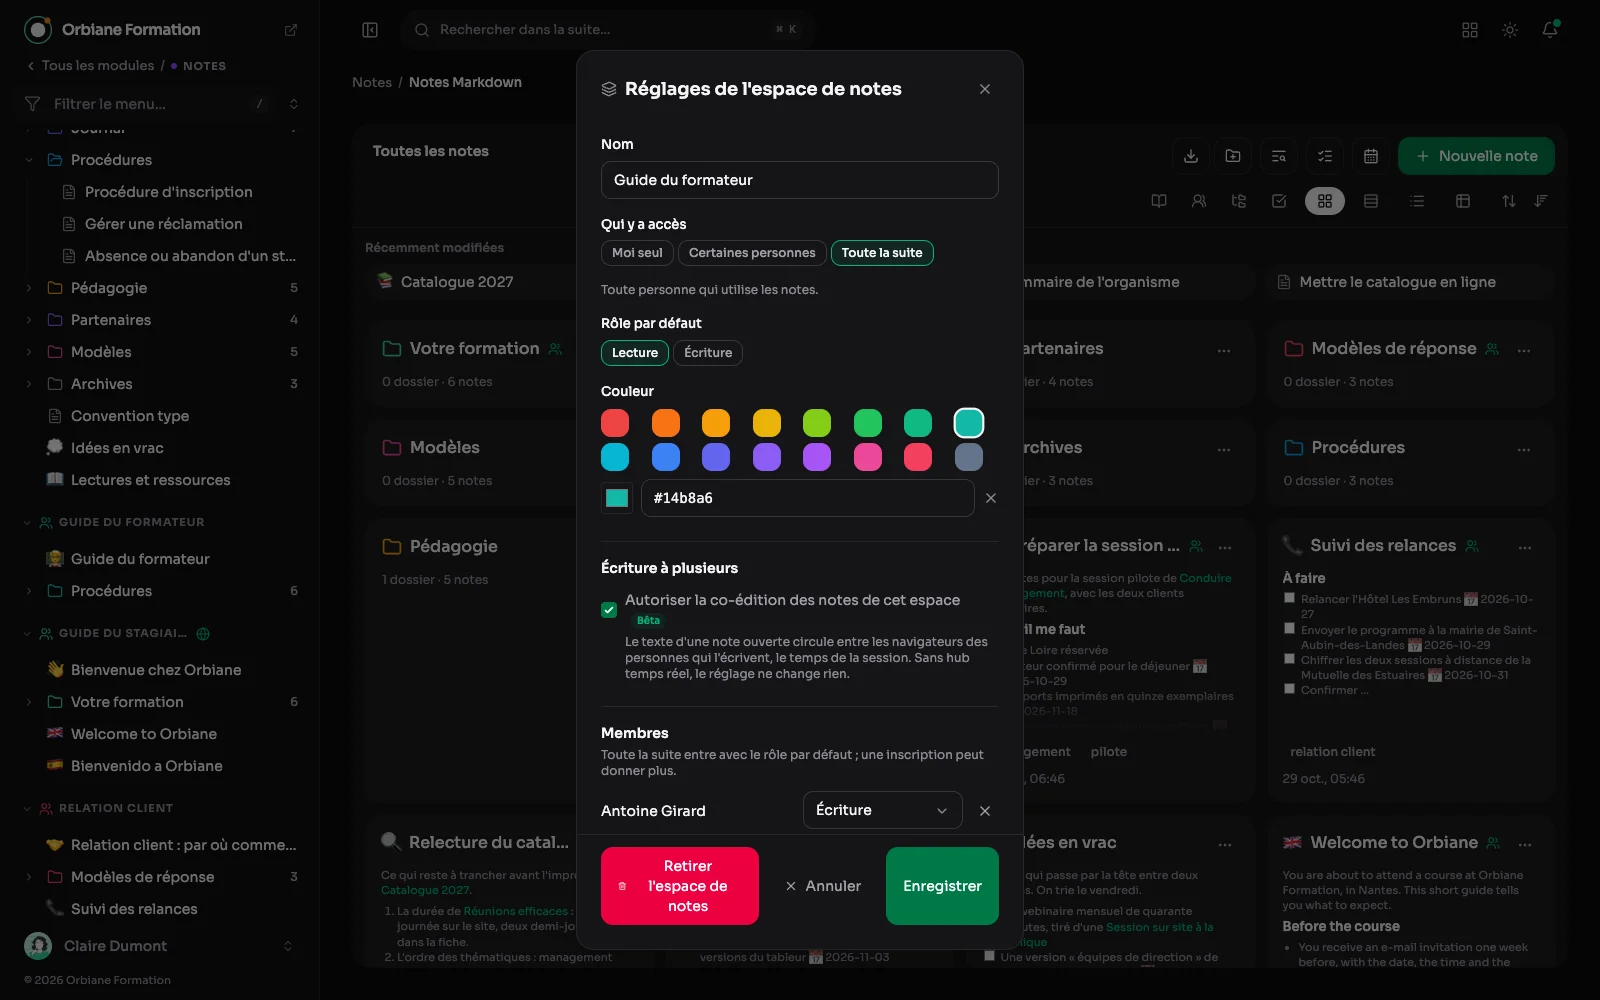Select 'Certaines personnes' access option

752,253
